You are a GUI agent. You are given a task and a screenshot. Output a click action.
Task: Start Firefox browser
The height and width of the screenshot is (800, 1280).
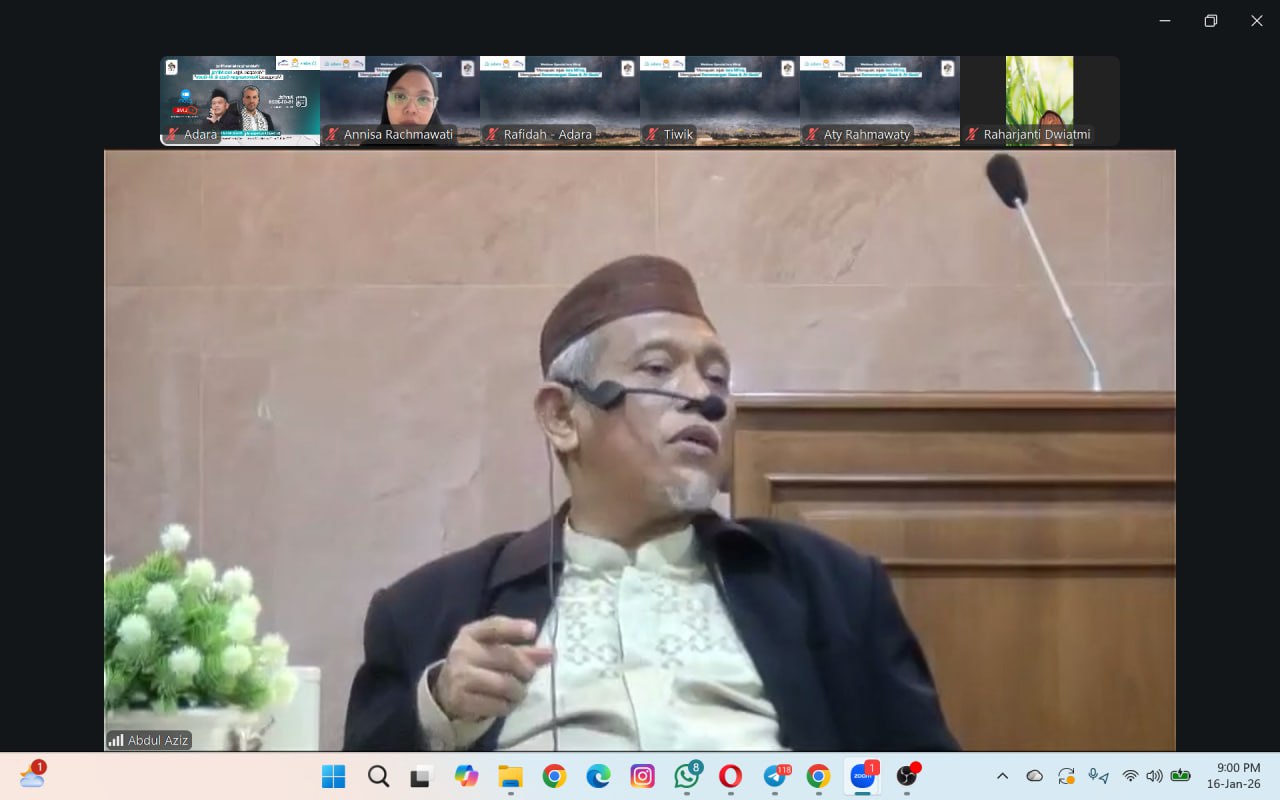pos(730,776)
